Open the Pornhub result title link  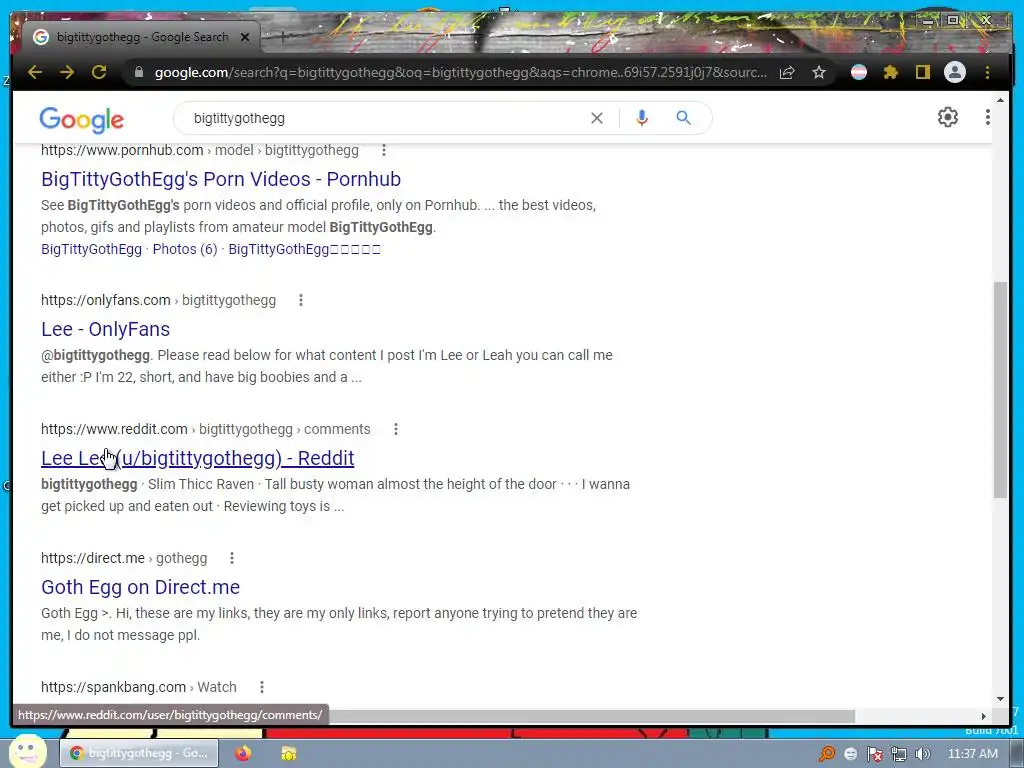221,179
